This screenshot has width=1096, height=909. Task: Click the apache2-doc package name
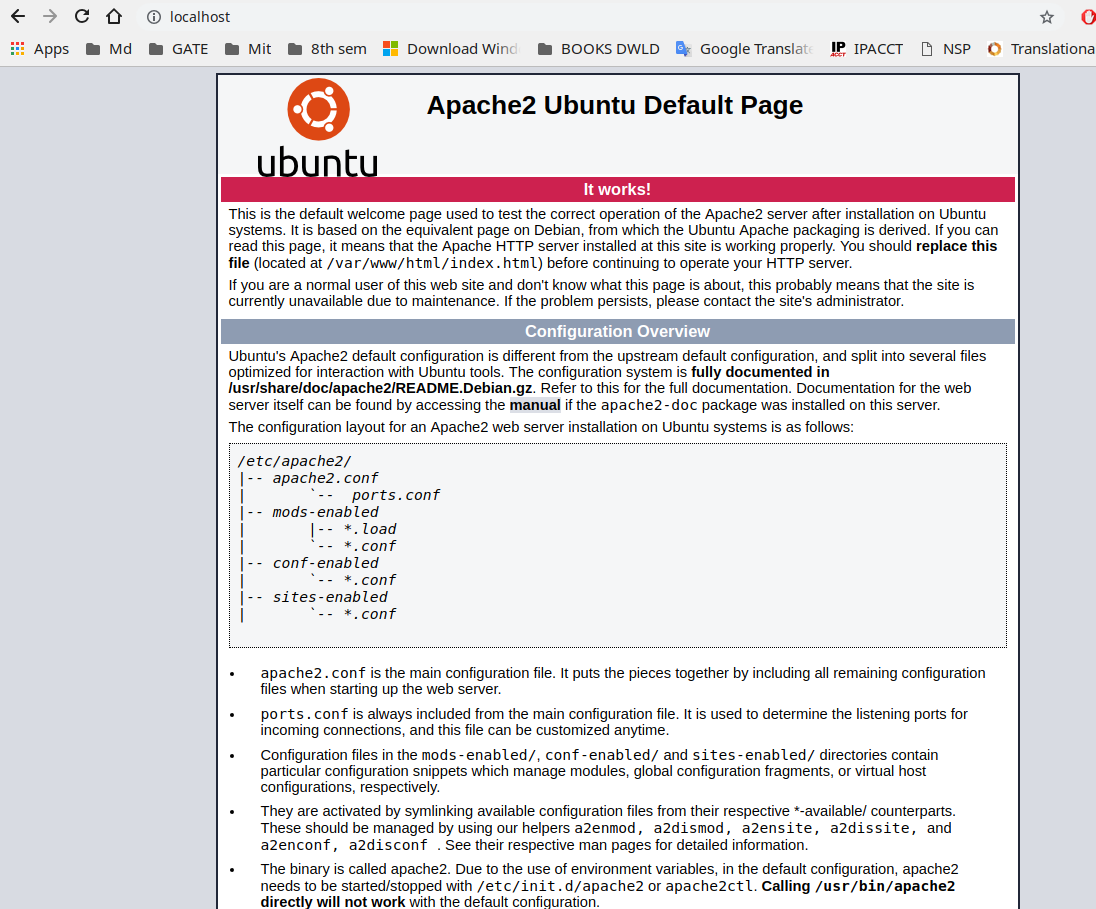coord(649,406)
